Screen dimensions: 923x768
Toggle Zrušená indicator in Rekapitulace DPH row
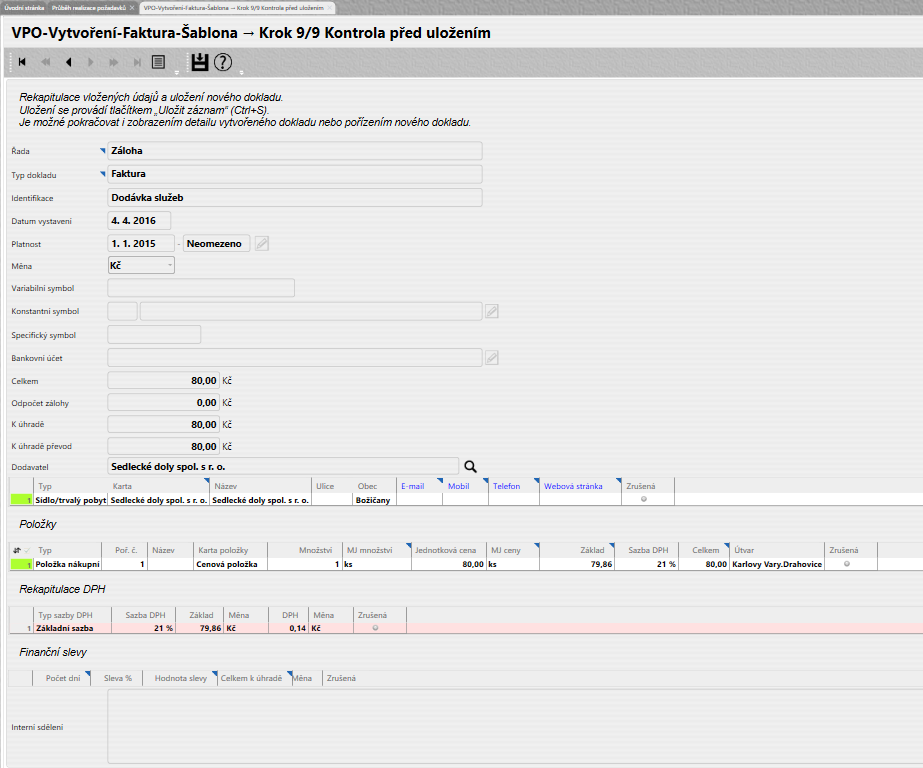376,628
